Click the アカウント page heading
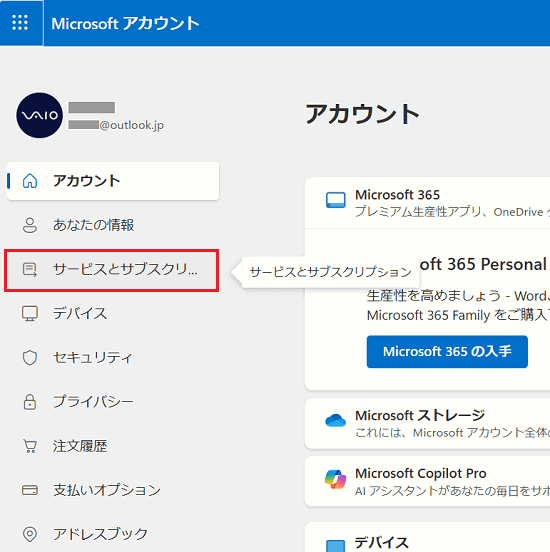The width and height of the screenshot is (550, 552). pyautogui.click(x=362, y=114)
